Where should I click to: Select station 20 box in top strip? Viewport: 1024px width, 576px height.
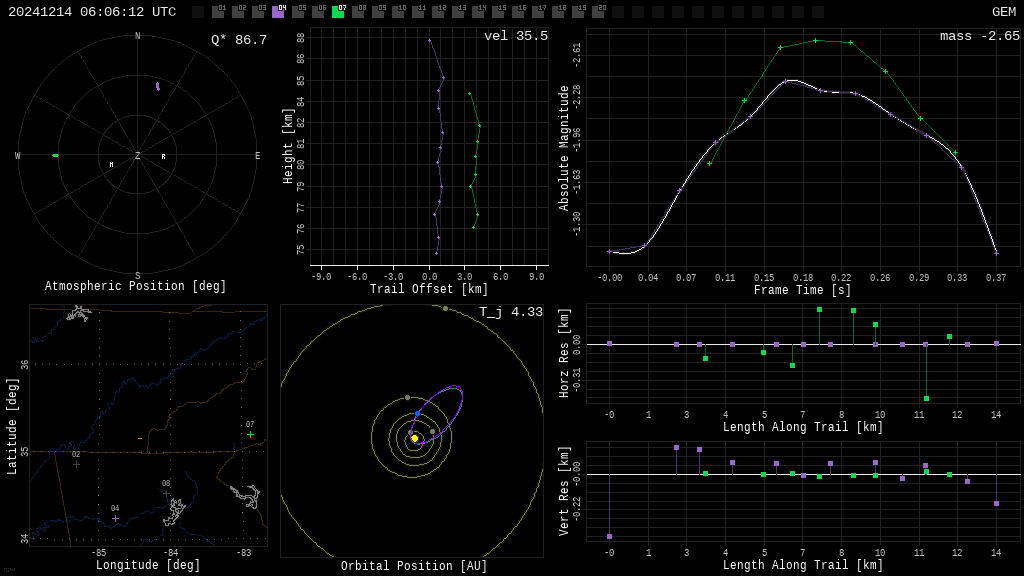coord(598,12)
